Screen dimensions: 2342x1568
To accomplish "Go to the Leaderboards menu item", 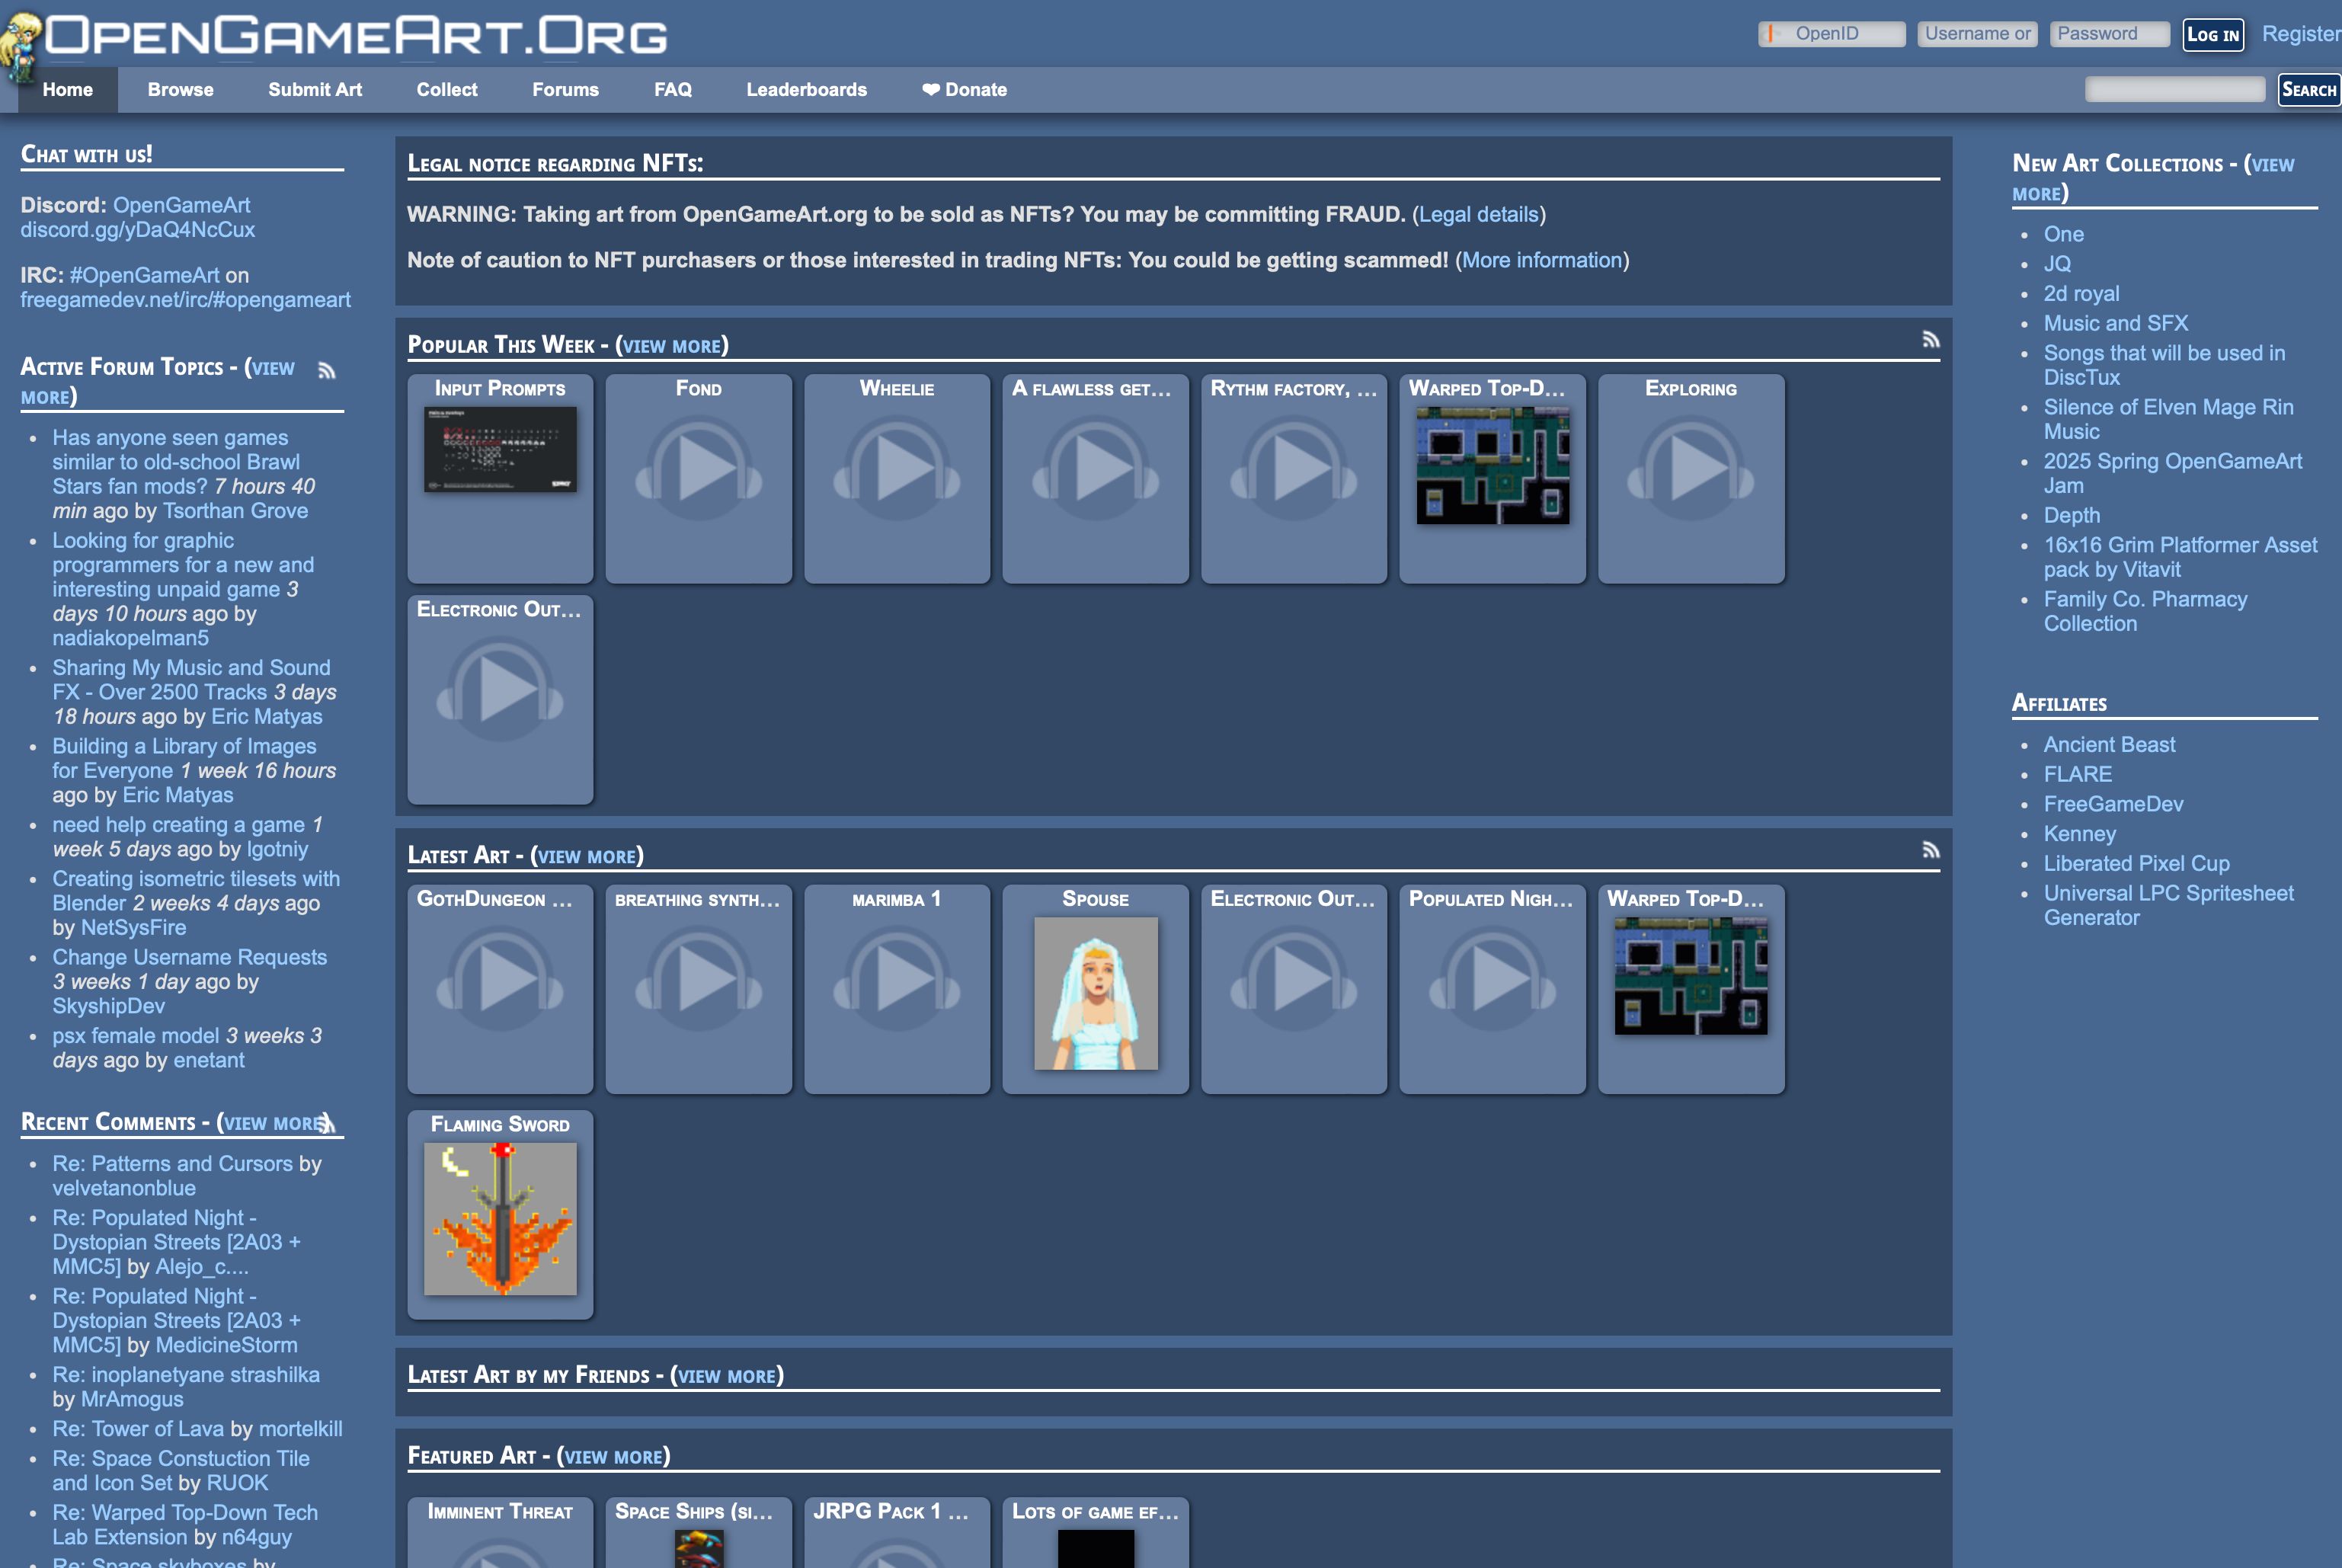I will pyautogui.click(x=806, y=90).
